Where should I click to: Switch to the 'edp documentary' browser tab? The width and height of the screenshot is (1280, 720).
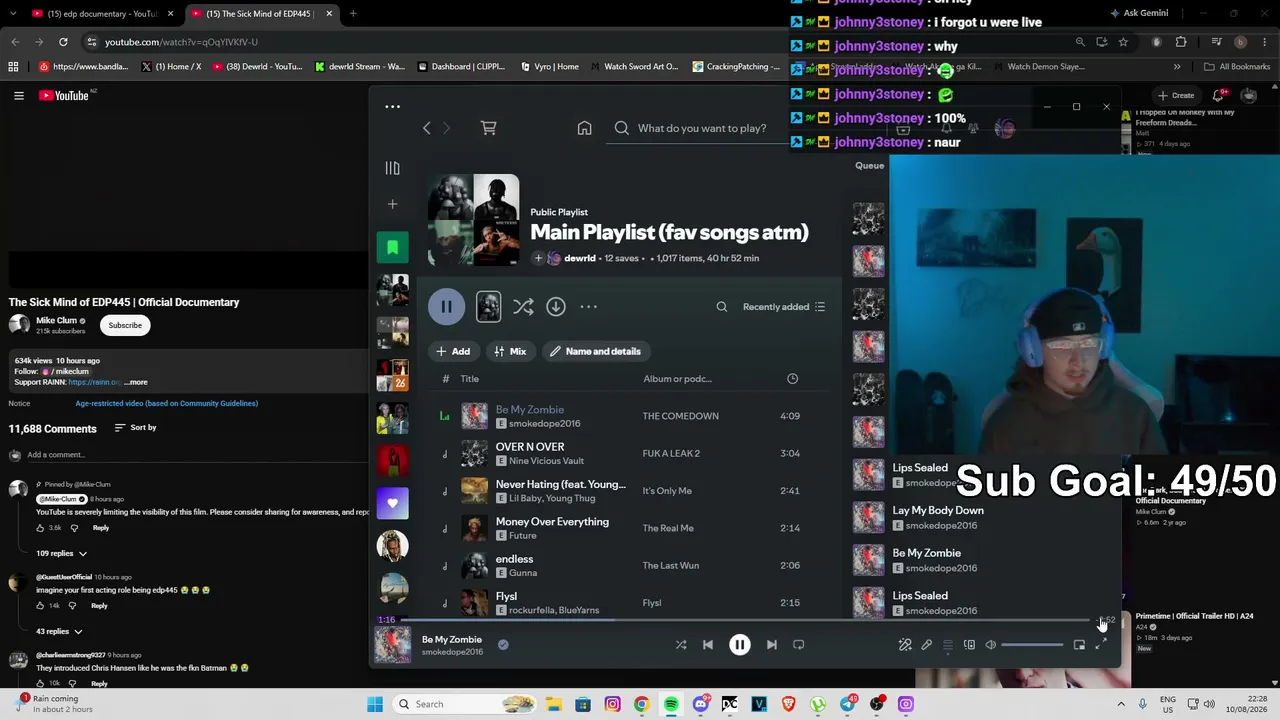click(x=103, y=14)
